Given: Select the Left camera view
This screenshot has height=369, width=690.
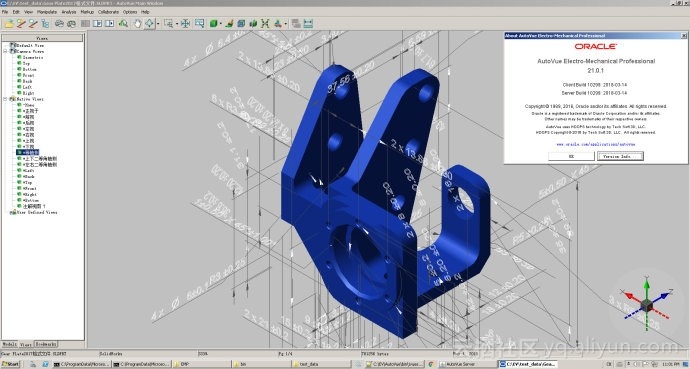Looking at the screenshot, I should point(27,87).
